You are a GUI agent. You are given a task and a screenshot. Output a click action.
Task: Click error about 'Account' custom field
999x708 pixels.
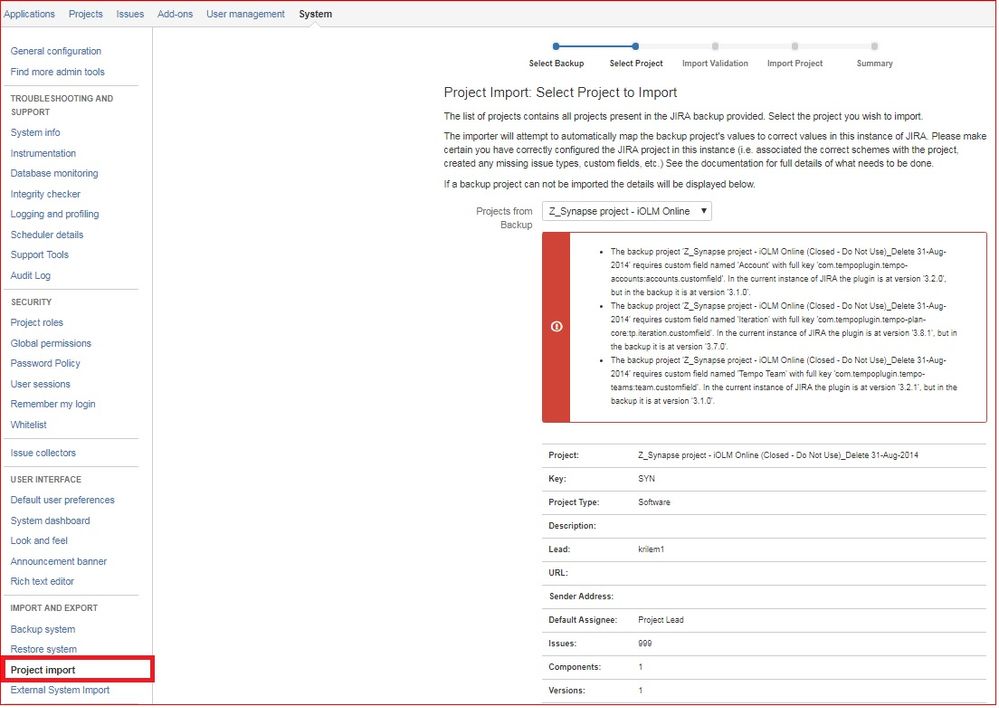[779, 272]
